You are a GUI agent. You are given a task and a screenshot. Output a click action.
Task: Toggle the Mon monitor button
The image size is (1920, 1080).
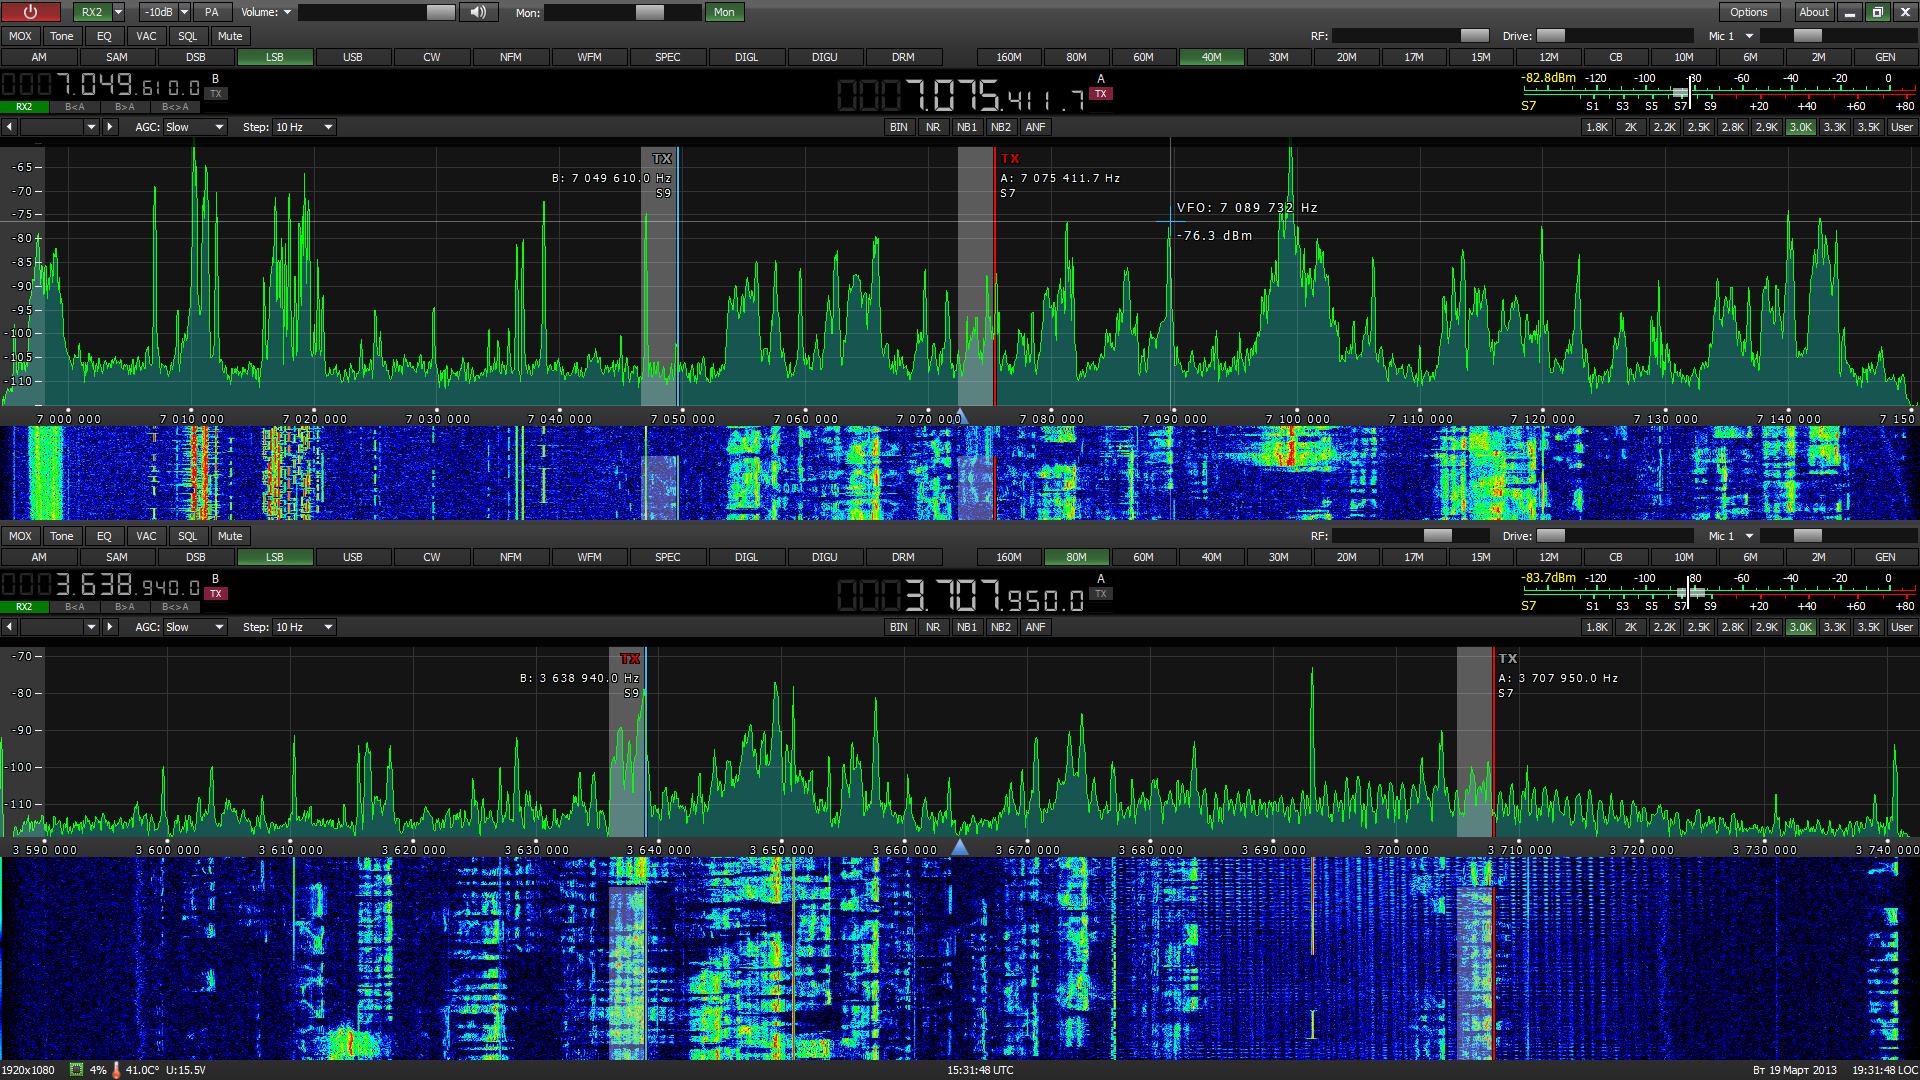pos(724,12)
